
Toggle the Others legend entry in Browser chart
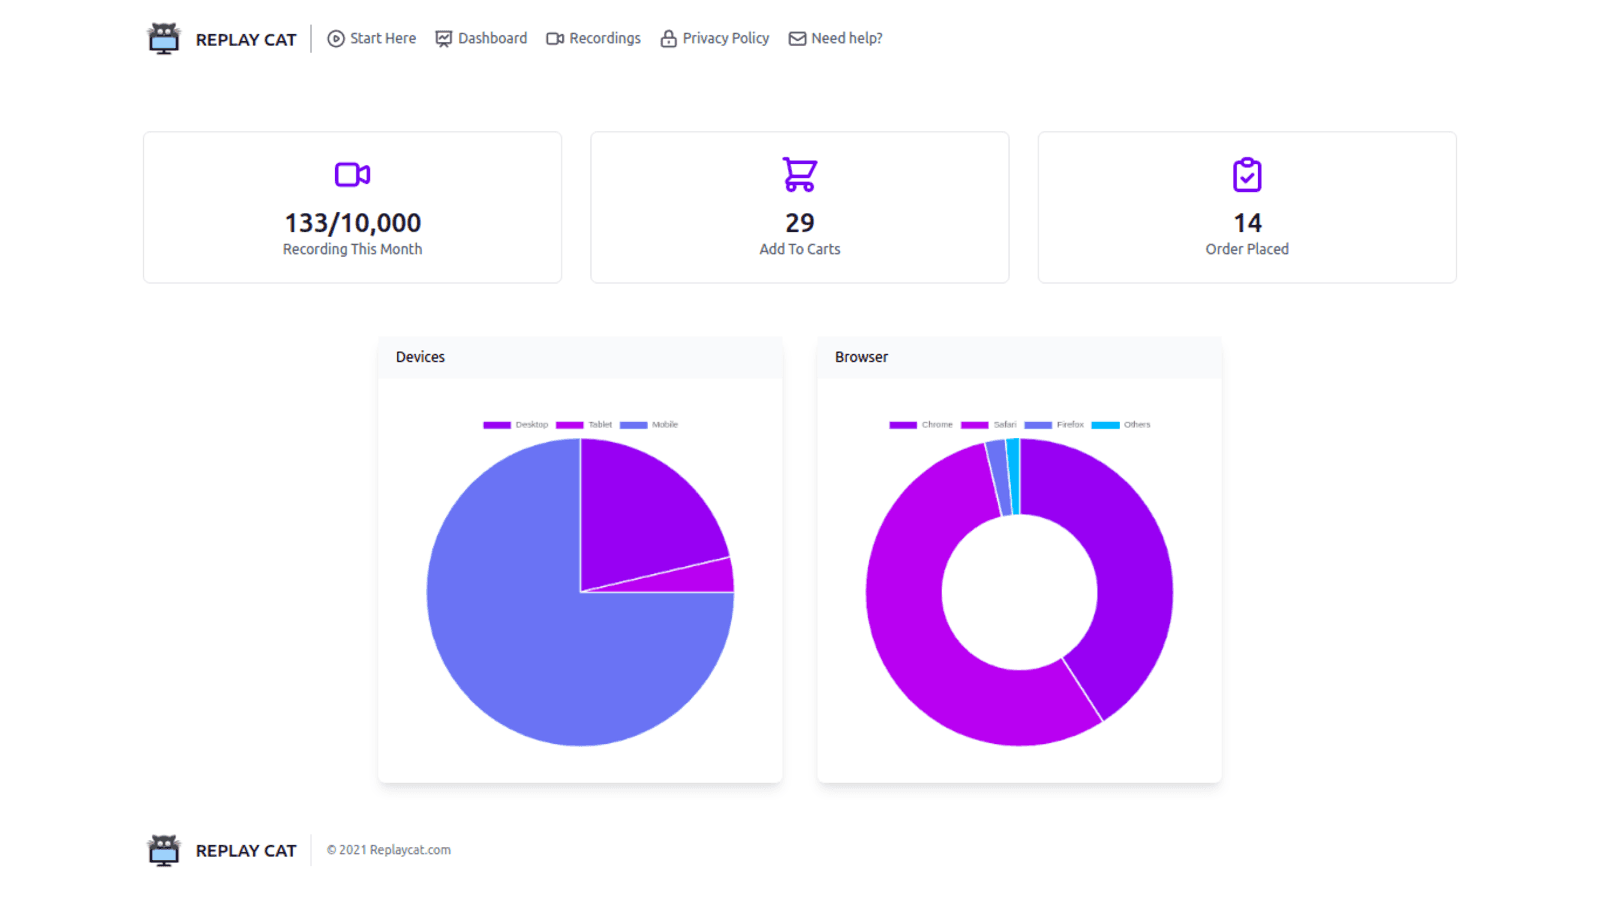click(x=1124, y=424)
